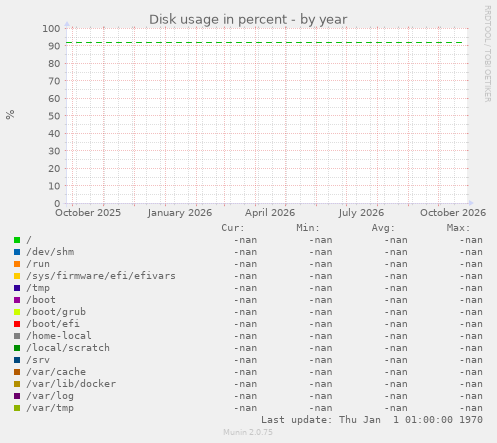Image resolution: width=497 pixels, height=443 pixels.
Task: Click the Avg -nan value for /boot
Action: coord(396,300)
